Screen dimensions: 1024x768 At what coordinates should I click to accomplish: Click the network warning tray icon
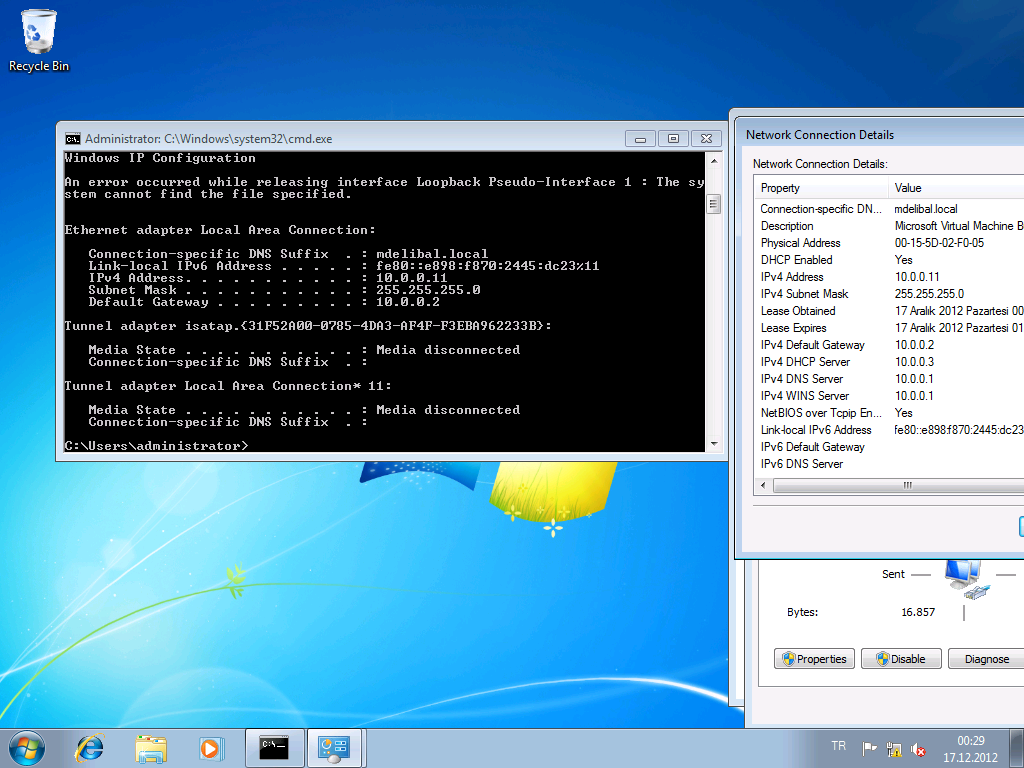click(x=894, y=748)
